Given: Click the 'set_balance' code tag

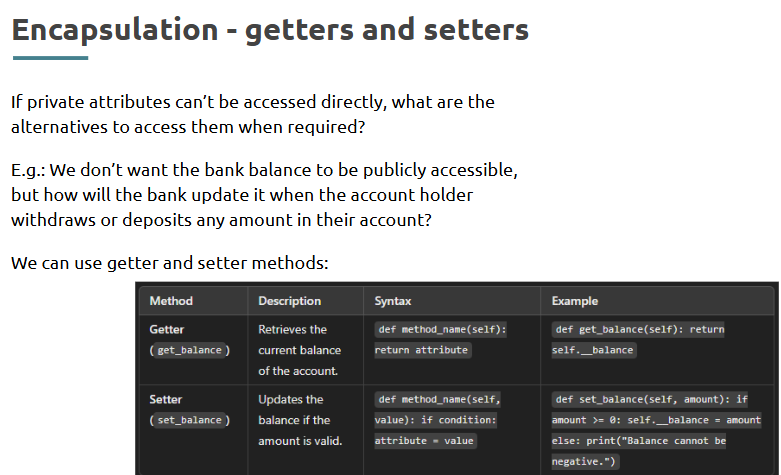Looking at the screenshot, I should coord(189,420).
